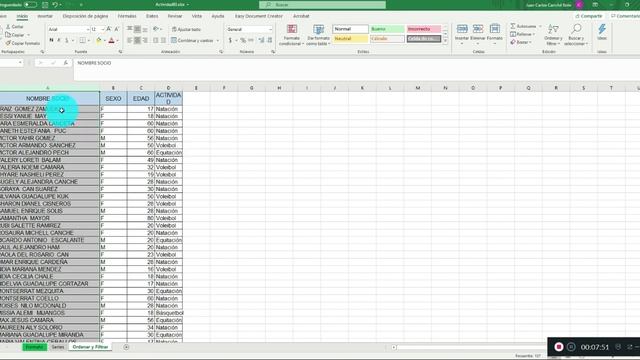Open the Vista ribbon tab
The height and width of the screenshot is (360, 640).
coord(197,16)
